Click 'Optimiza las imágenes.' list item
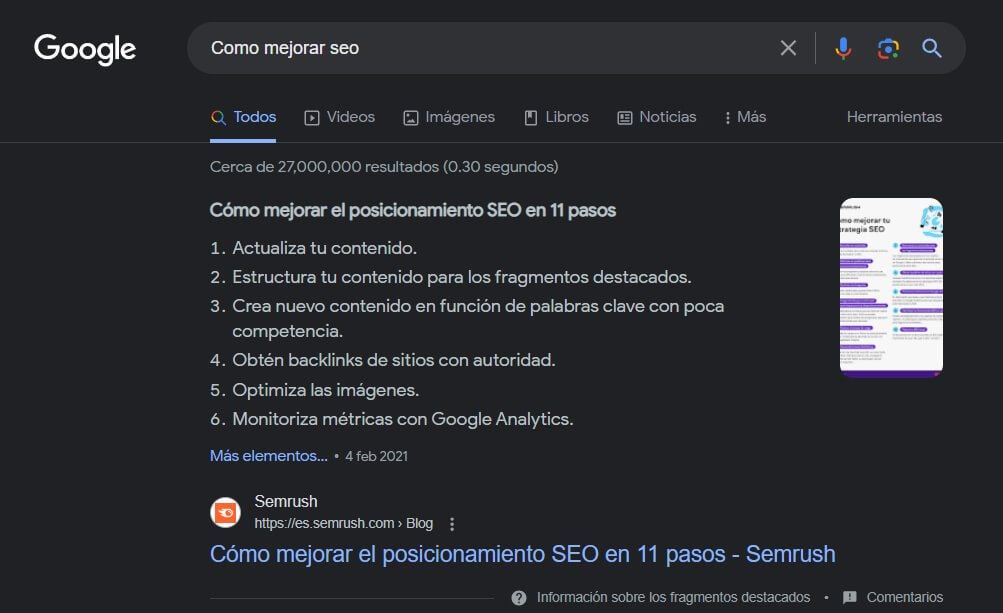Image resolution: width=1003 pixels, height=613 pixels. point(326,390)
